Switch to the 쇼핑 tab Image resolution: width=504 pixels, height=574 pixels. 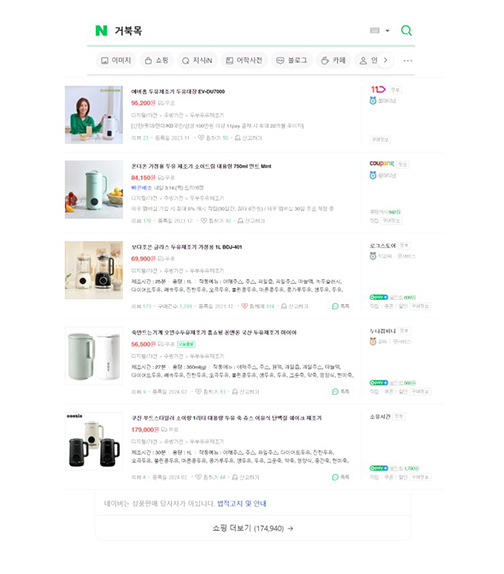(157, 60)
